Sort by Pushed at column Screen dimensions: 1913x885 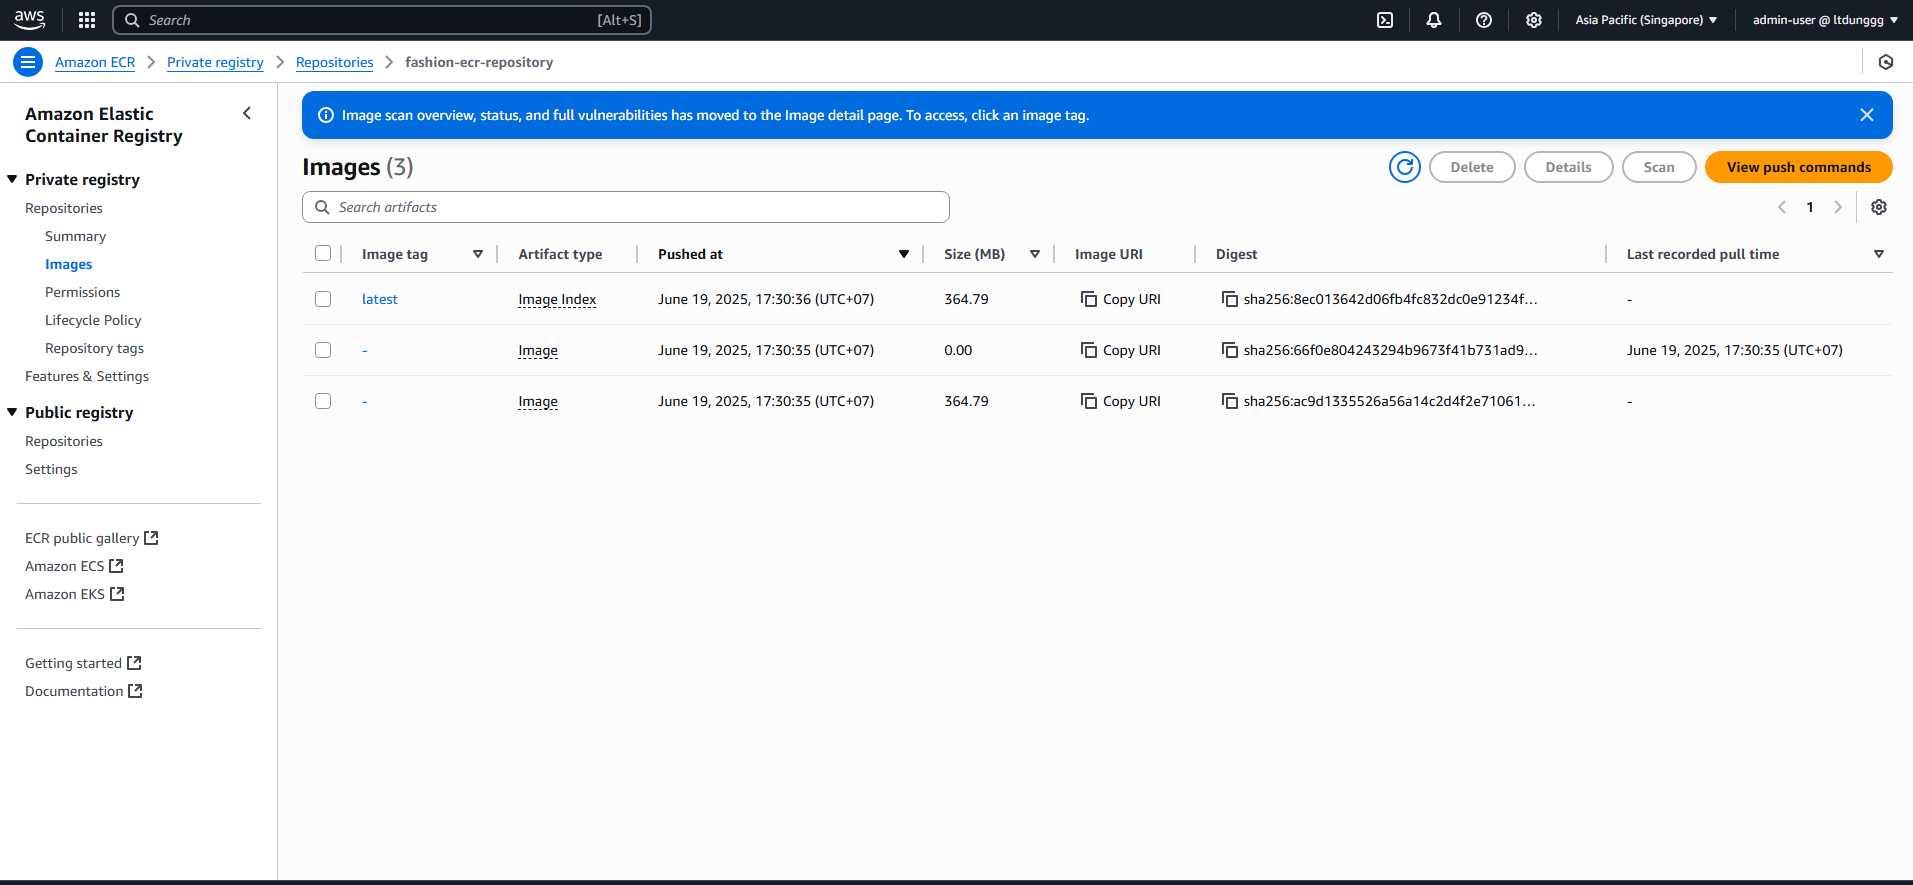(x=904, y=254)
